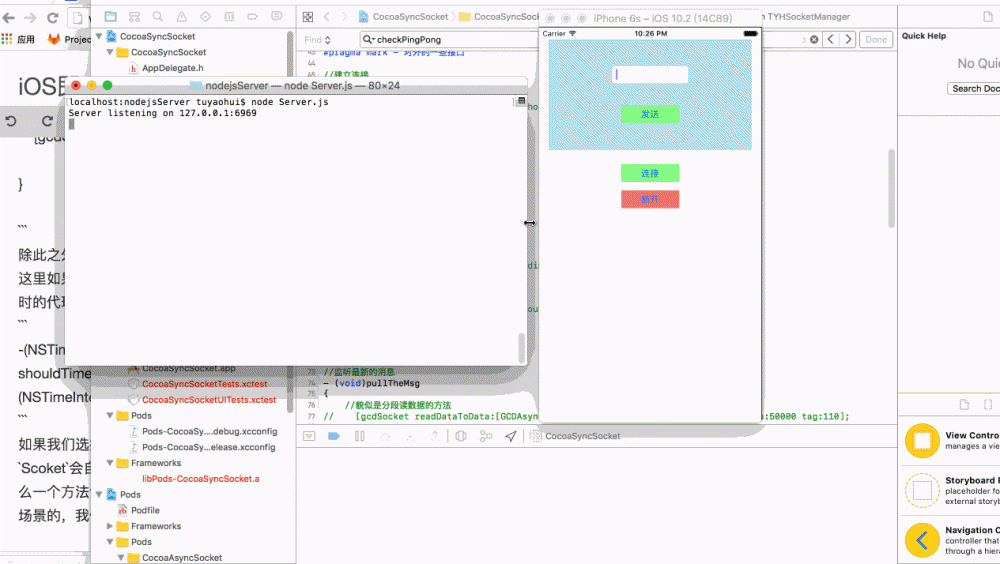Click the Done button in the find bar

pos(876,40)
